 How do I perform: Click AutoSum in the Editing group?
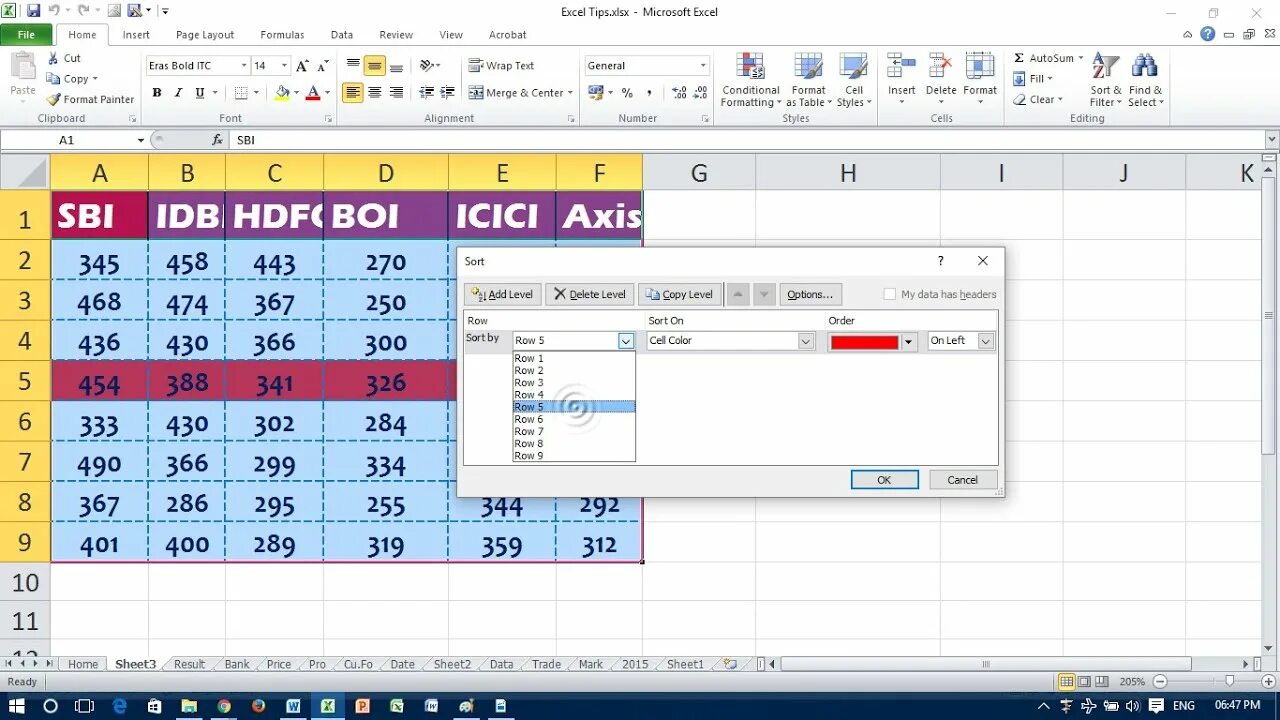pyautogui.click(x=1047, y=58)
